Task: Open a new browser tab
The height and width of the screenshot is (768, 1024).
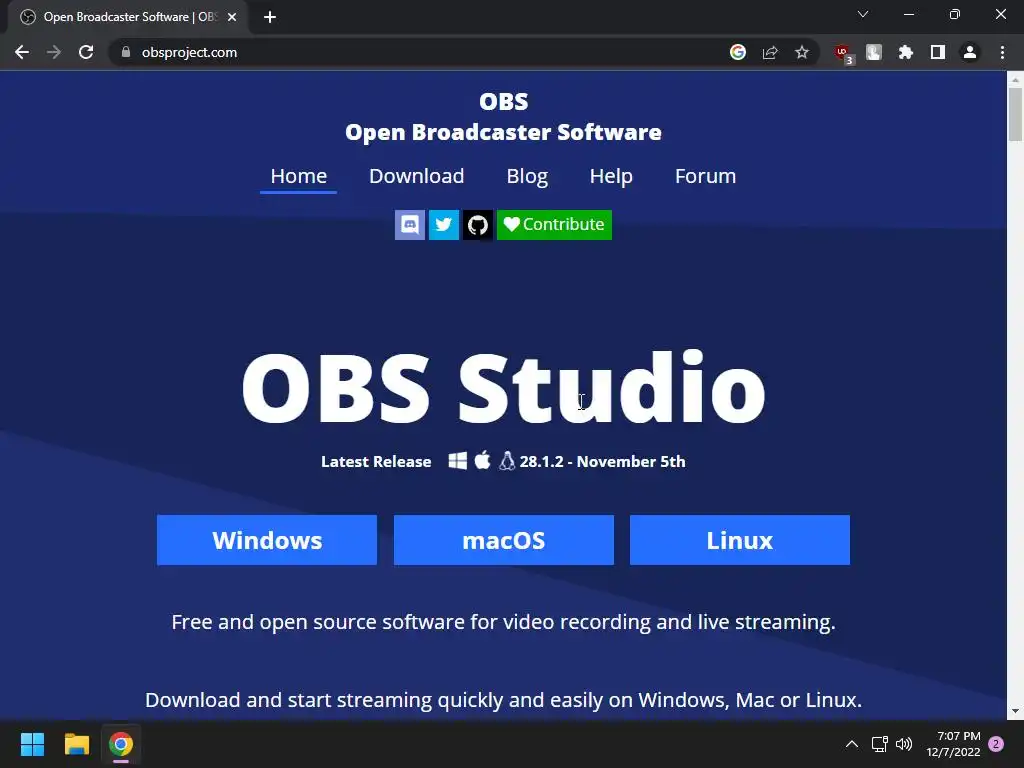Action: [270, 17]
